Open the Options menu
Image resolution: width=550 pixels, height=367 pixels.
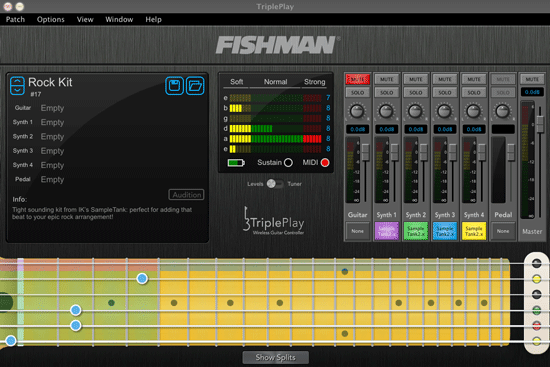[51, 19]
